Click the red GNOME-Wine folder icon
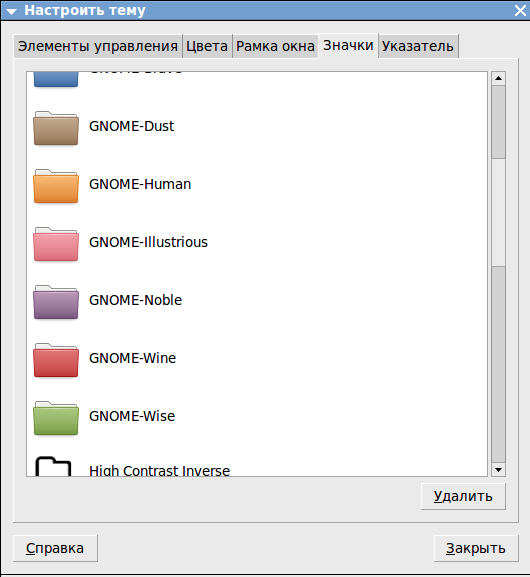Screen dimensions: 530x577 (x=56, y=360)
